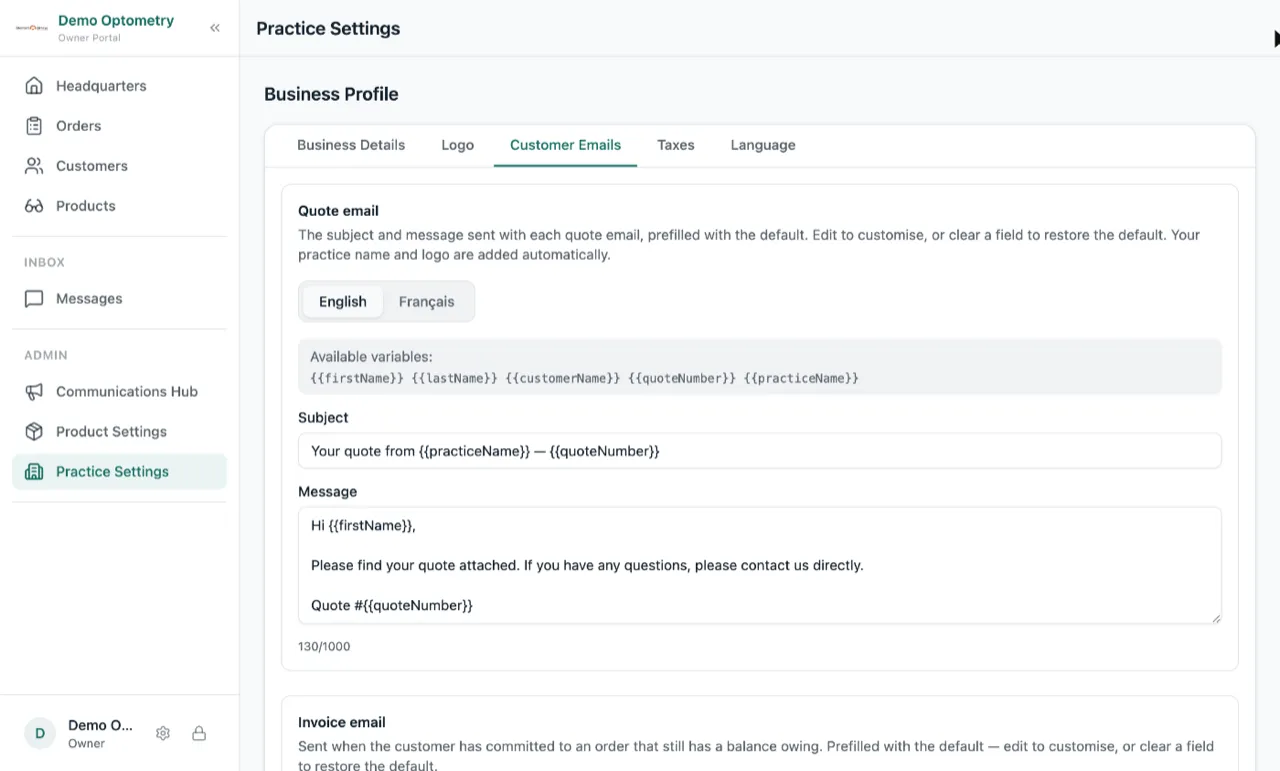Click the D user avatar

tap(40, 733)
